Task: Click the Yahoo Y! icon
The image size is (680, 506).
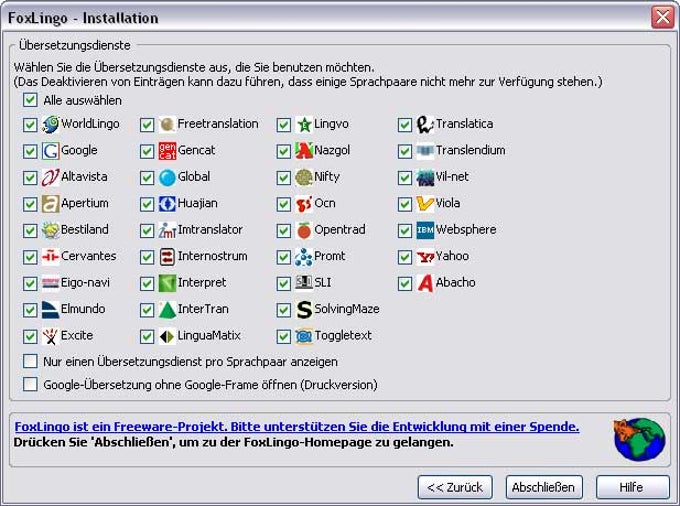Action: click(x=425, y=257)
